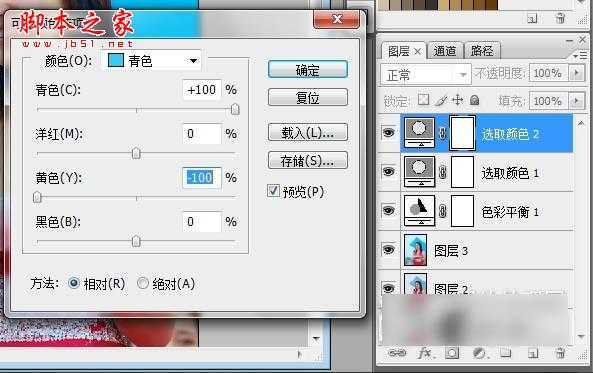Open the fill slider arrow next to 100%
Screen dimensions: 593x373
tap(577, 101)
